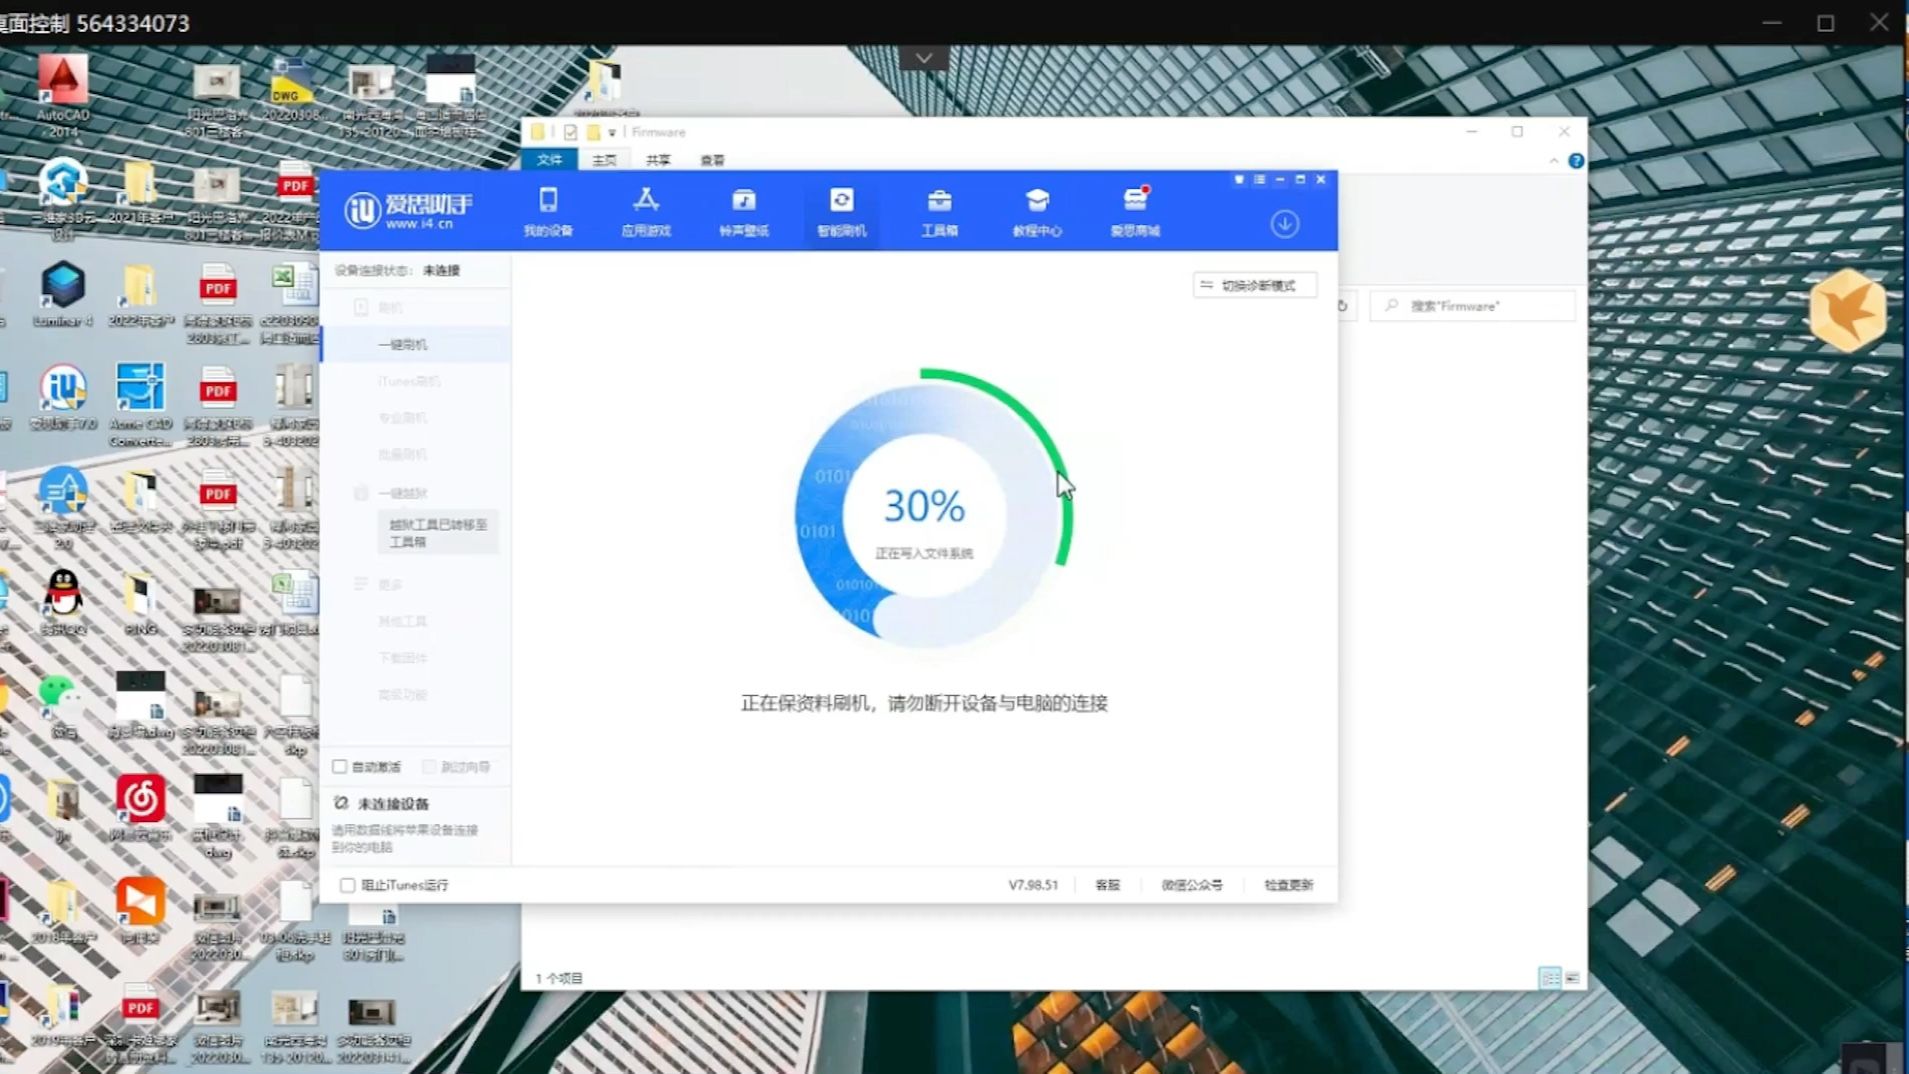Click 微信公众号 link in status bar
Image resolution: width=1909 pixels, height=1074 pixels.
[1191, 885]
